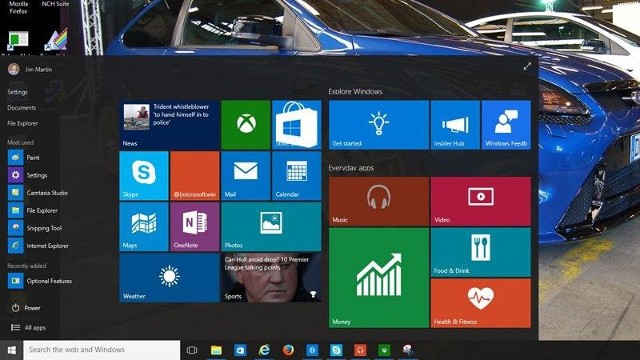The width and height of the screenshot is (640, 360).
Task: Expand the Start menu to full screen
Action: 527,66
